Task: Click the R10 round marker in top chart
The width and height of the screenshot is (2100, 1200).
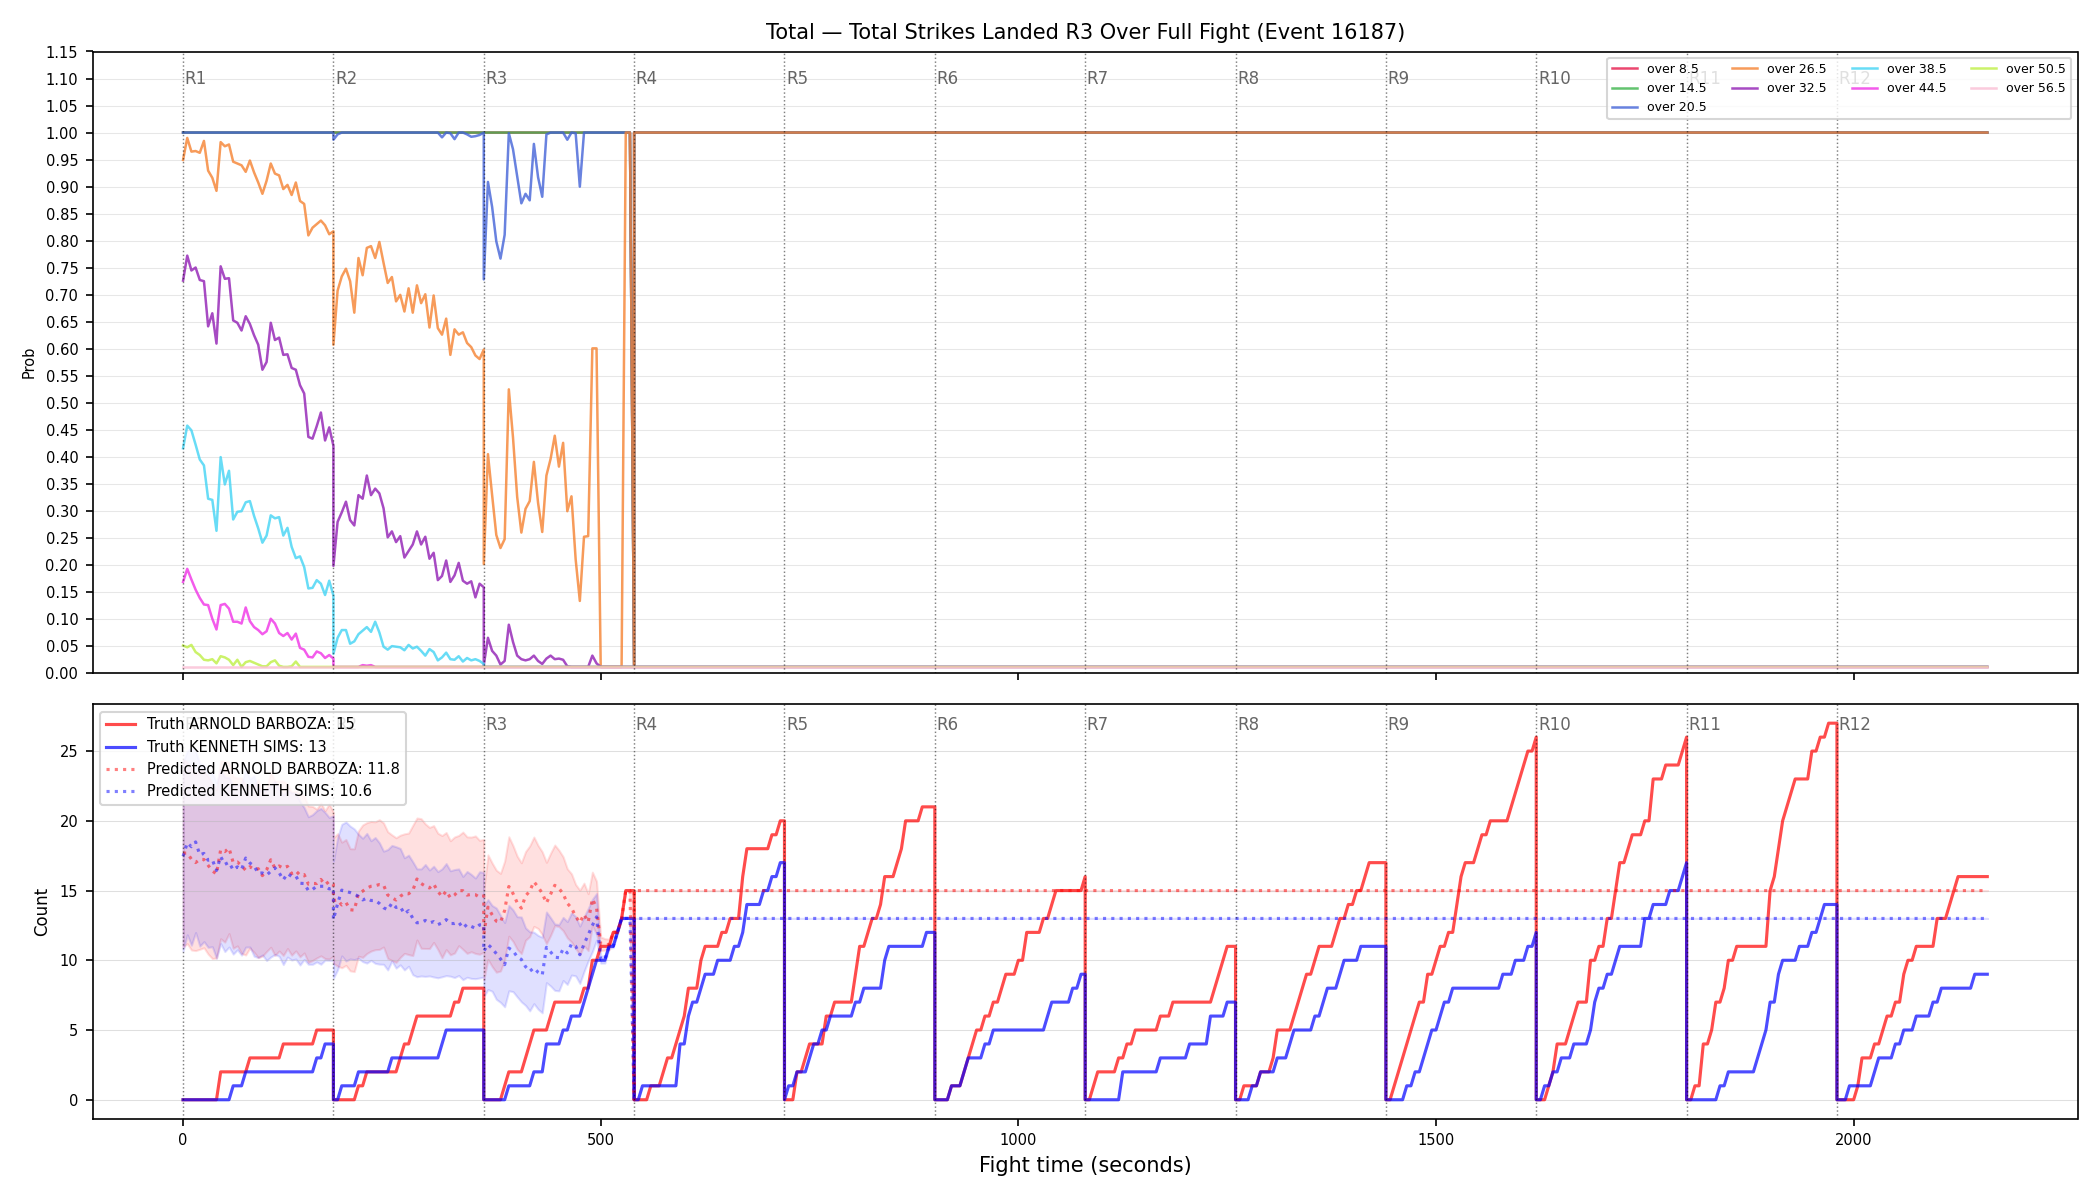Action: coord(1554,78)
